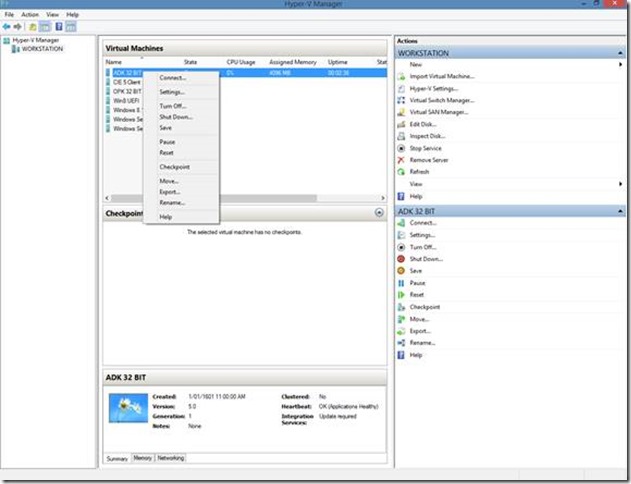This screenshot has width=631, height=484.
Task: Click the Import Virtual Machine icon
Action: tap(401, 76)
